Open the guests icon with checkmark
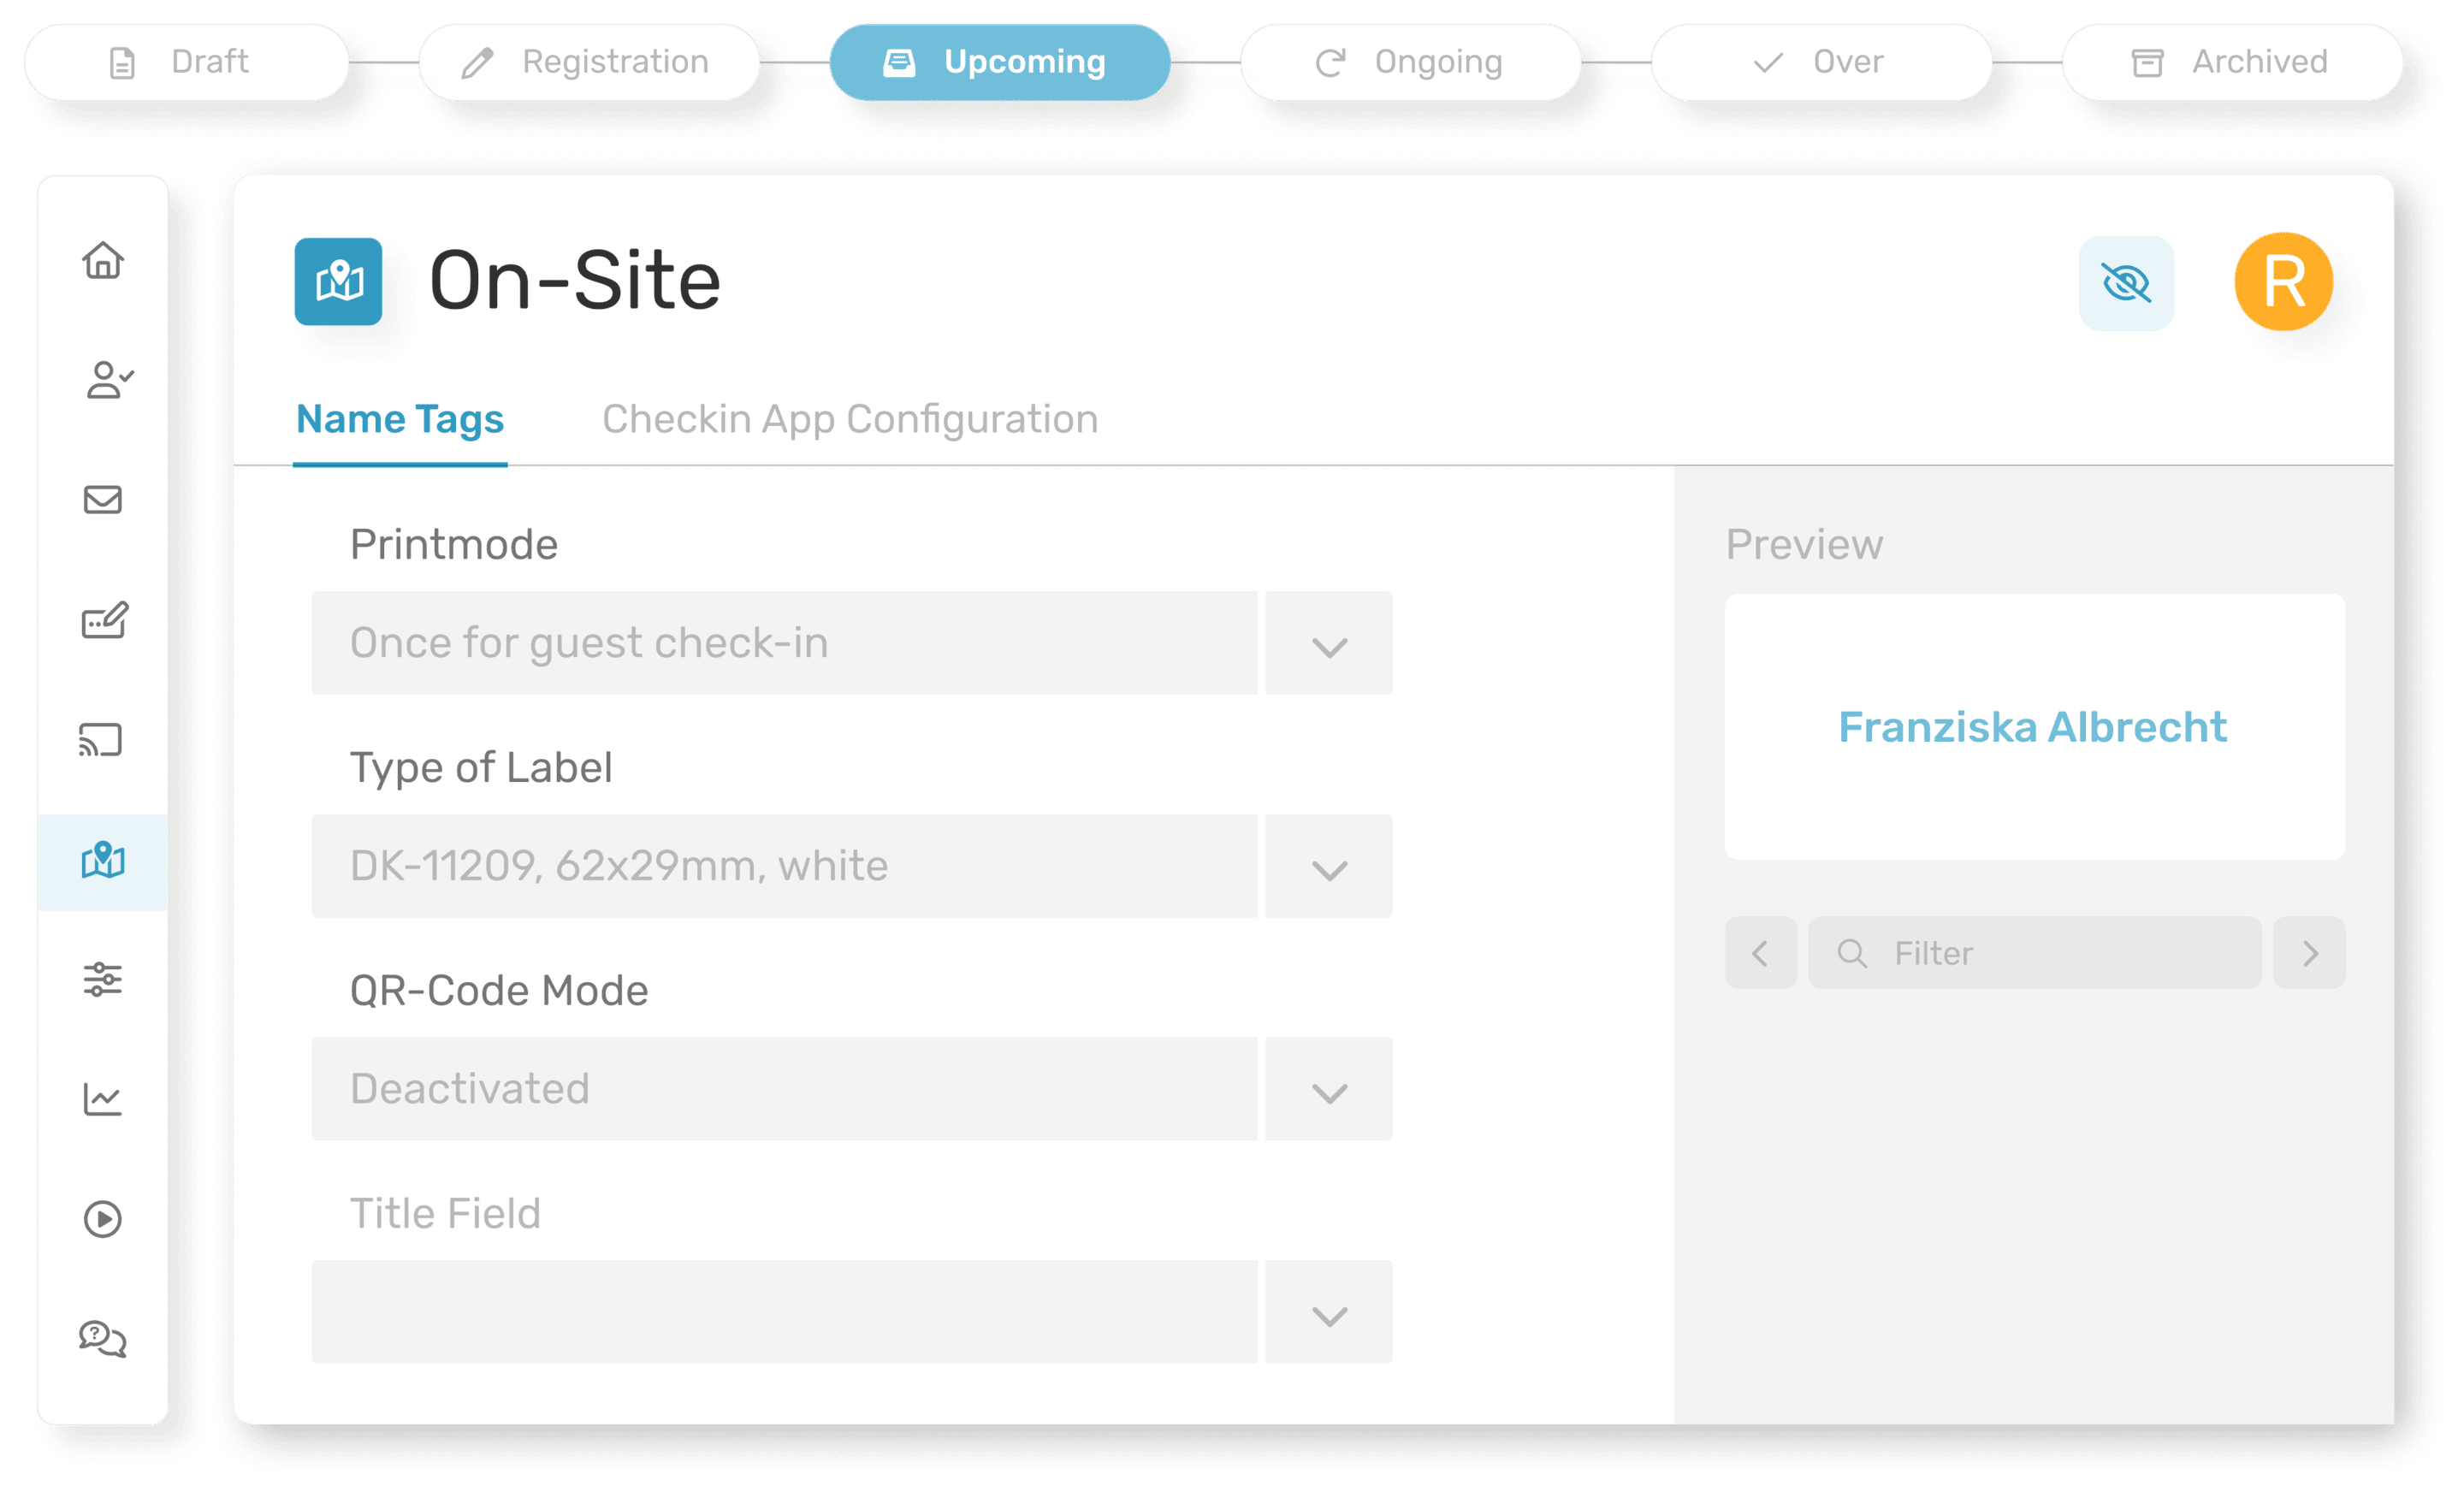The image size is (2464, 1486). point(108,380)
